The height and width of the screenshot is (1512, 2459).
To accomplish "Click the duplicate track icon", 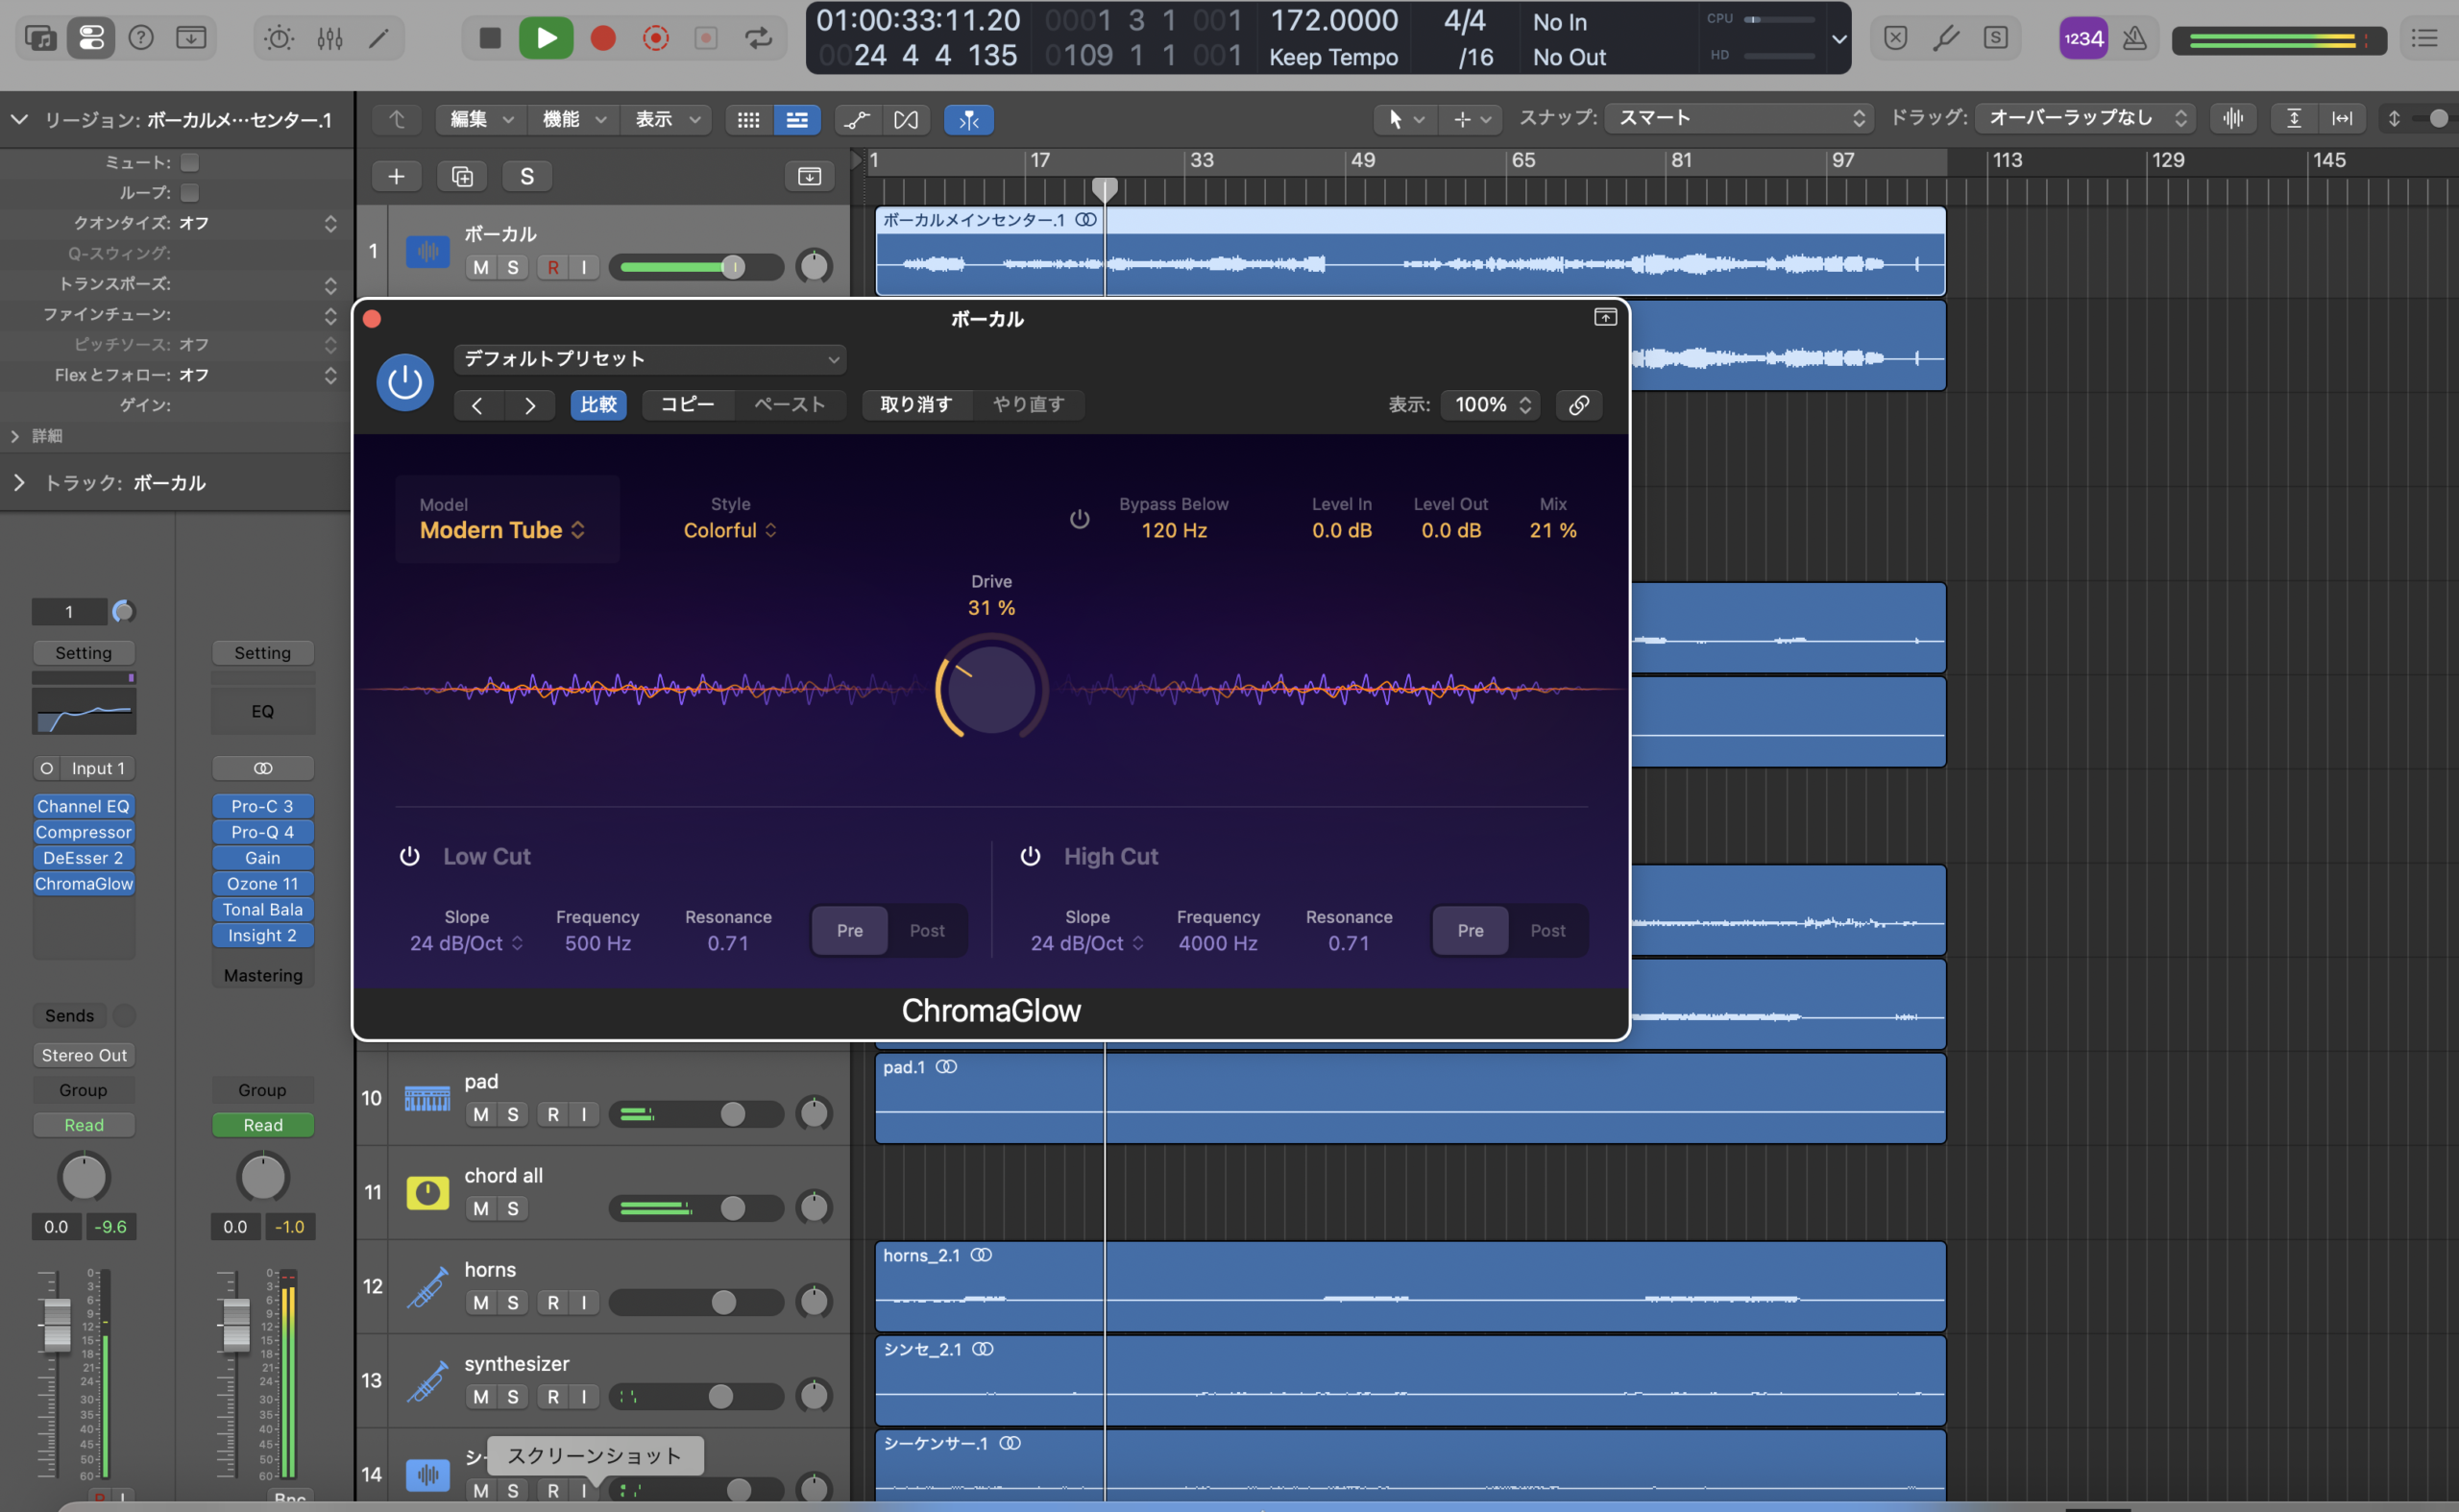I will coord(462,176).
